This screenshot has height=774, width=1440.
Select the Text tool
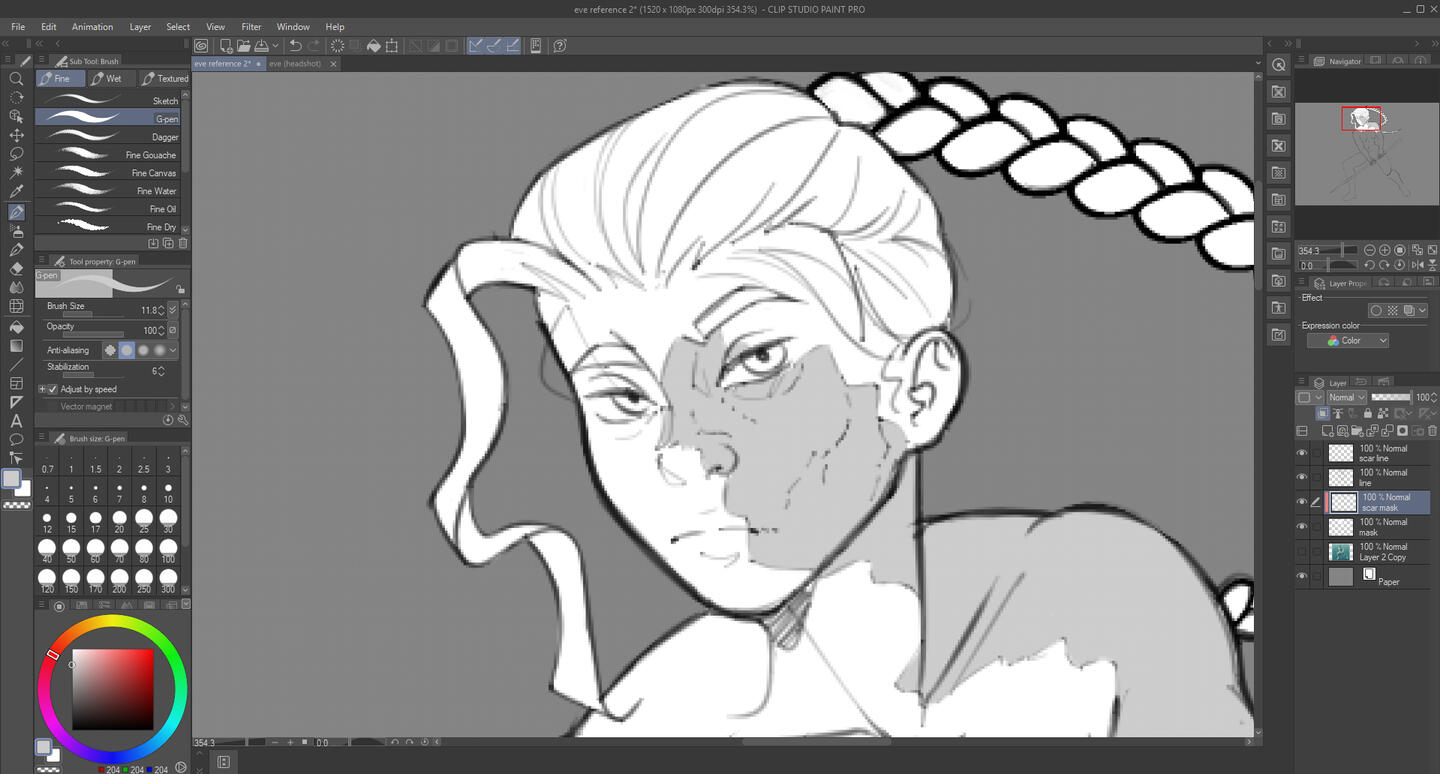tap(16, 421)
